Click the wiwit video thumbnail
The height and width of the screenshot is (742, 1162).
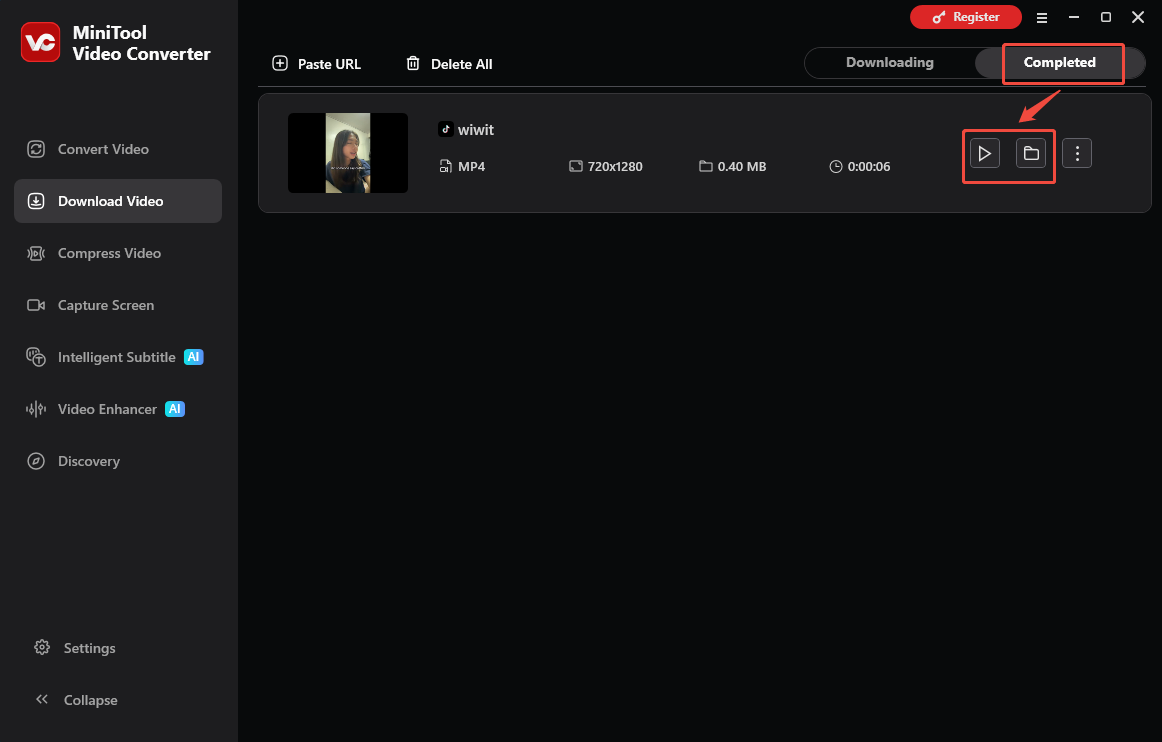(348, 153)
